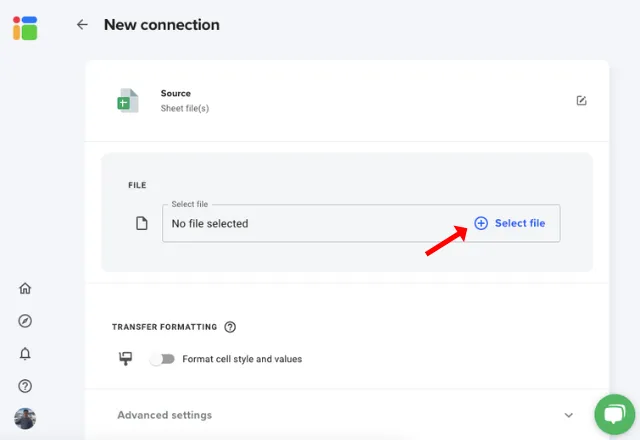This screenshot has width=640, height=440.
Task: Click the plus circle beside Select file
Action: [x=481, y=223]
